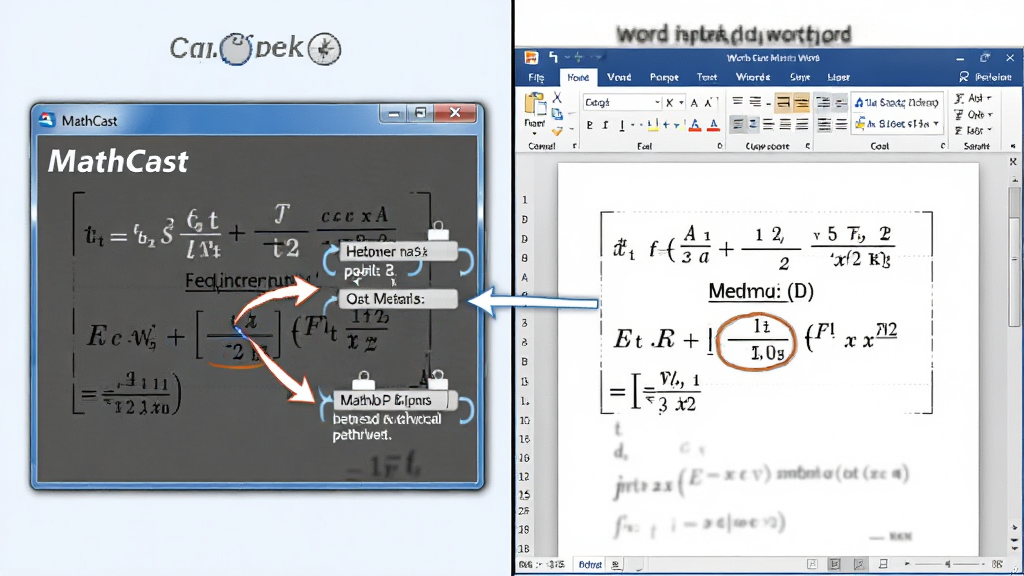Click the bullets list icon

(737, 101)
